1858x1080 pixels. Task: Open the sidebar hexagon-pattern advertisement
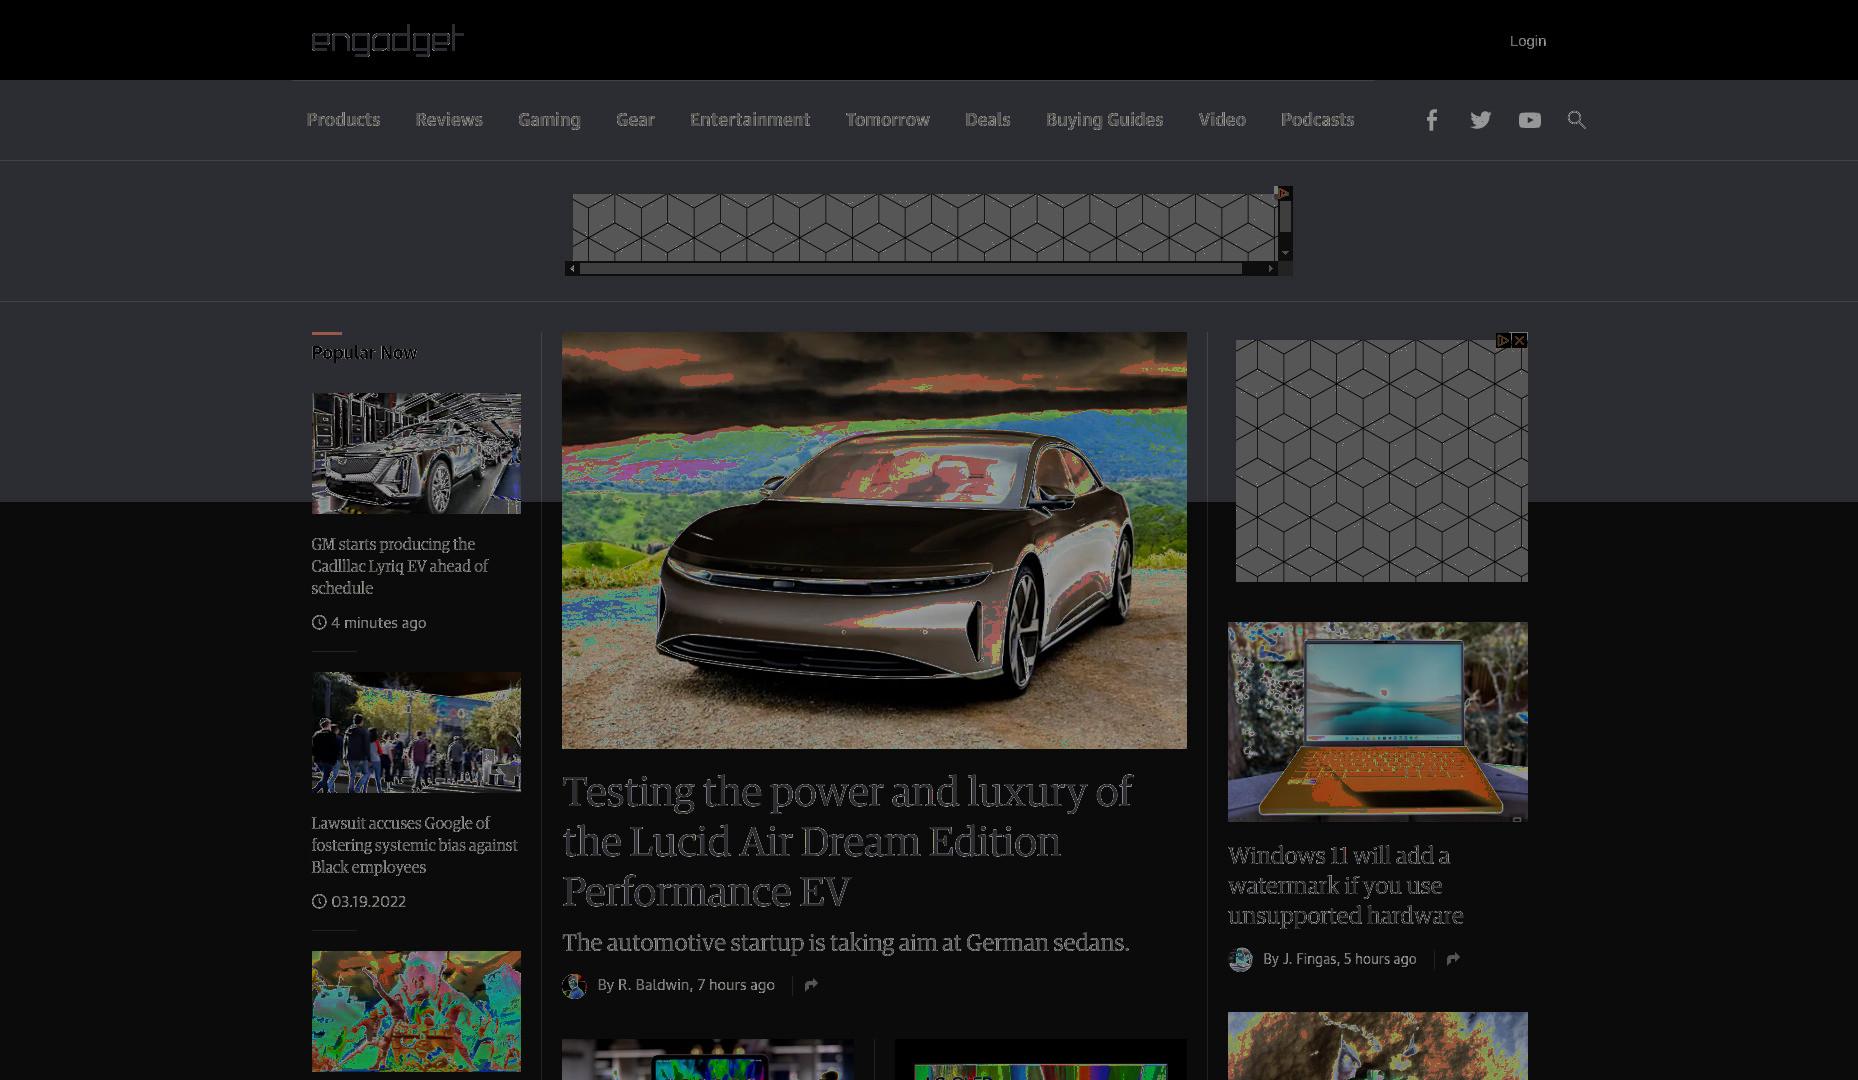[1381, 460]
